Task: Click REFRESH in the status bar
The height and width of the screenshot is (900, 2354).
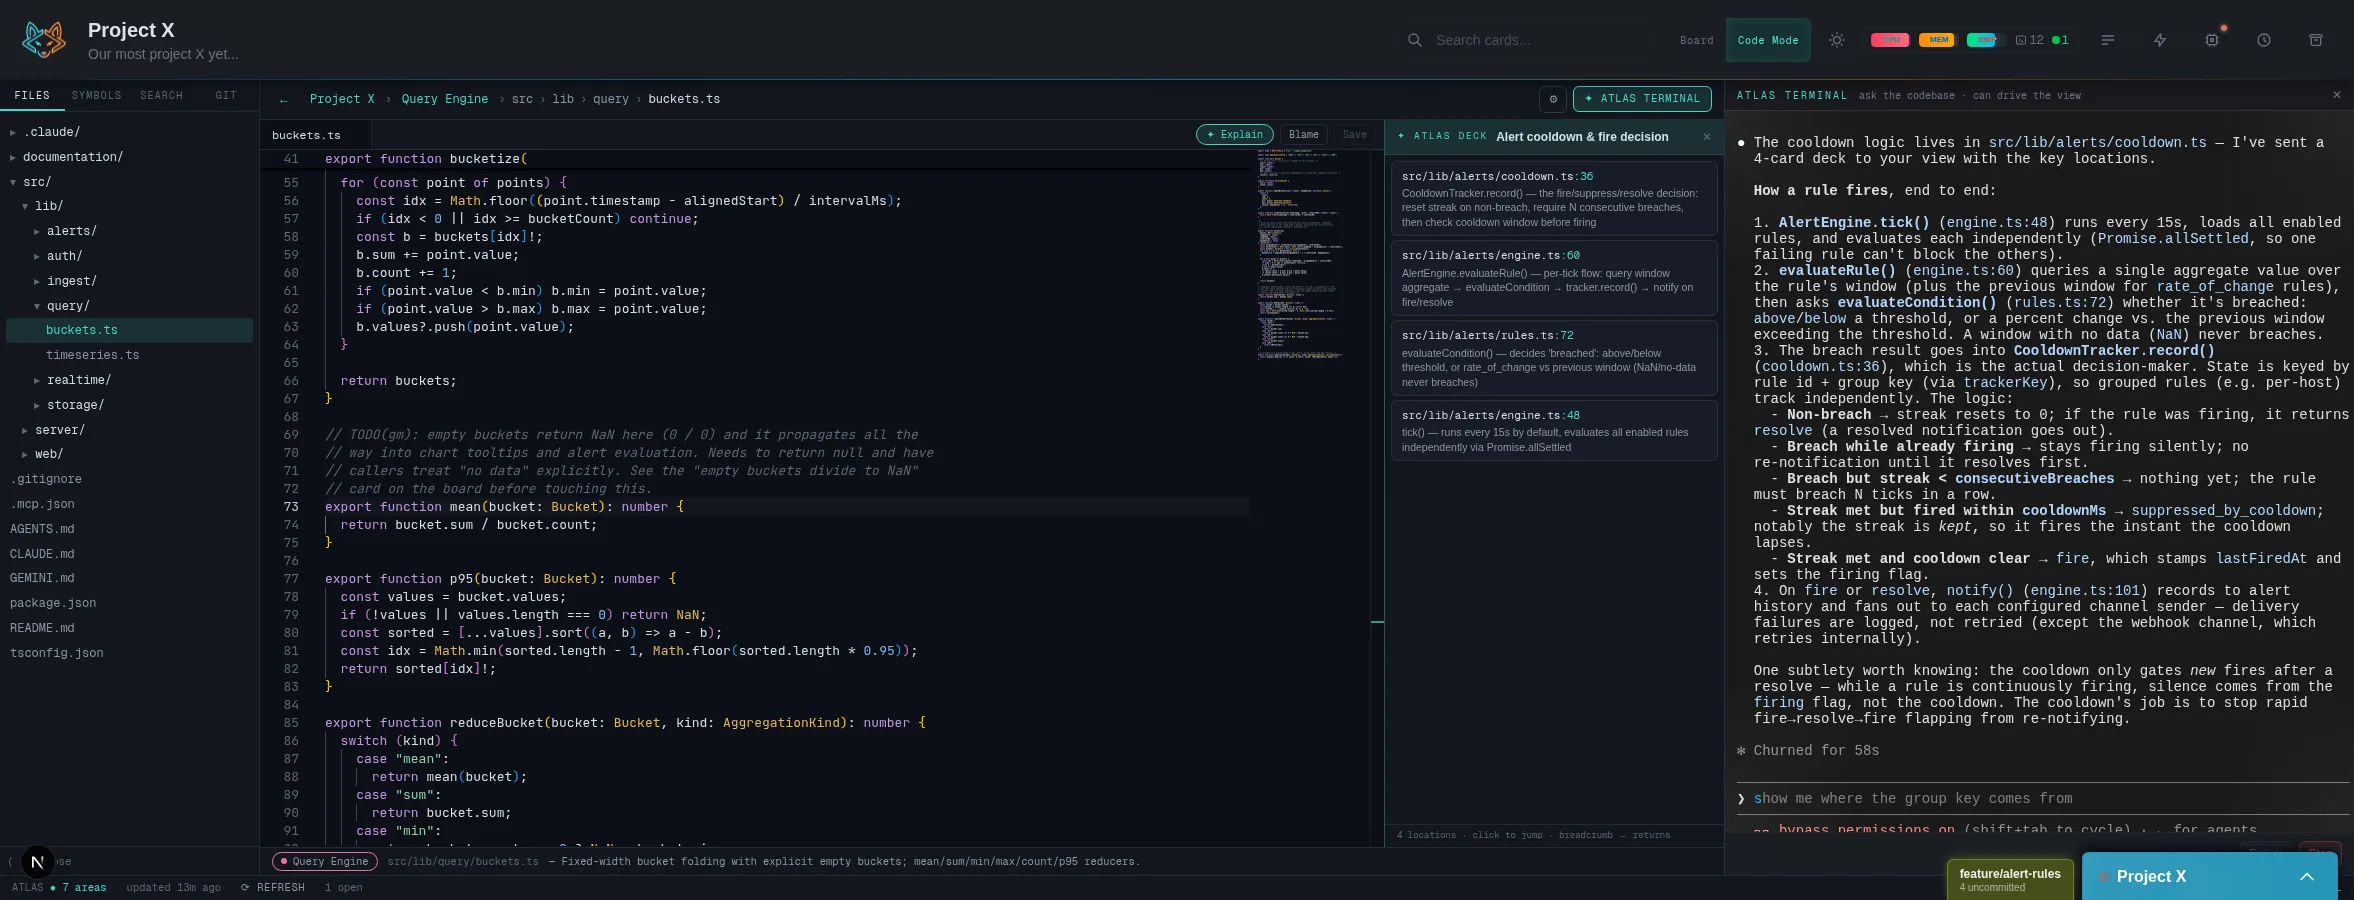Action: [273, 888]
